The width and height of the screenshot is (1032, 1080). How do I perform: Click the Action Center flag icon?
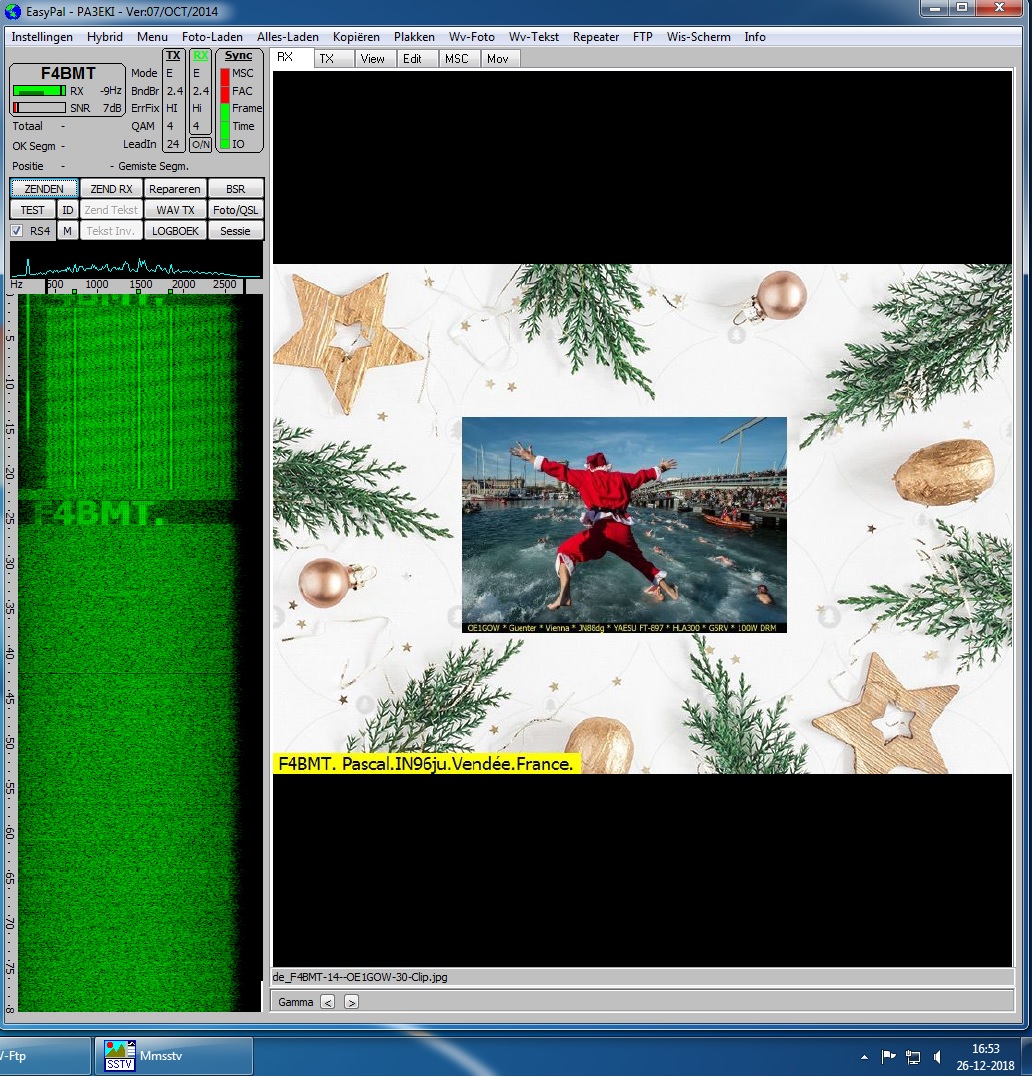pyautogui.click(x=889, y=1056)
